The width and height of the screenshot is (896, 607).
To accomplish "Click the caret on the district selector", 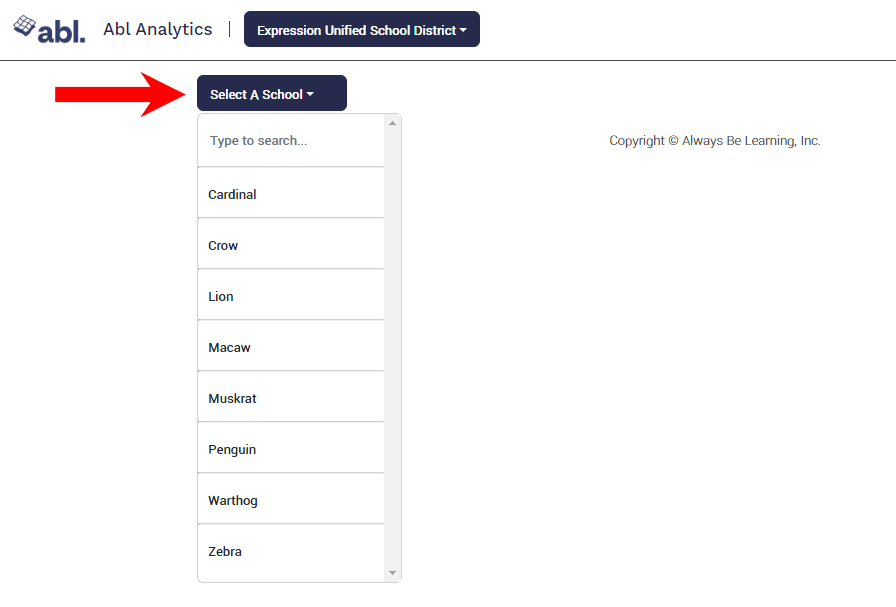I will pos(464,30).
